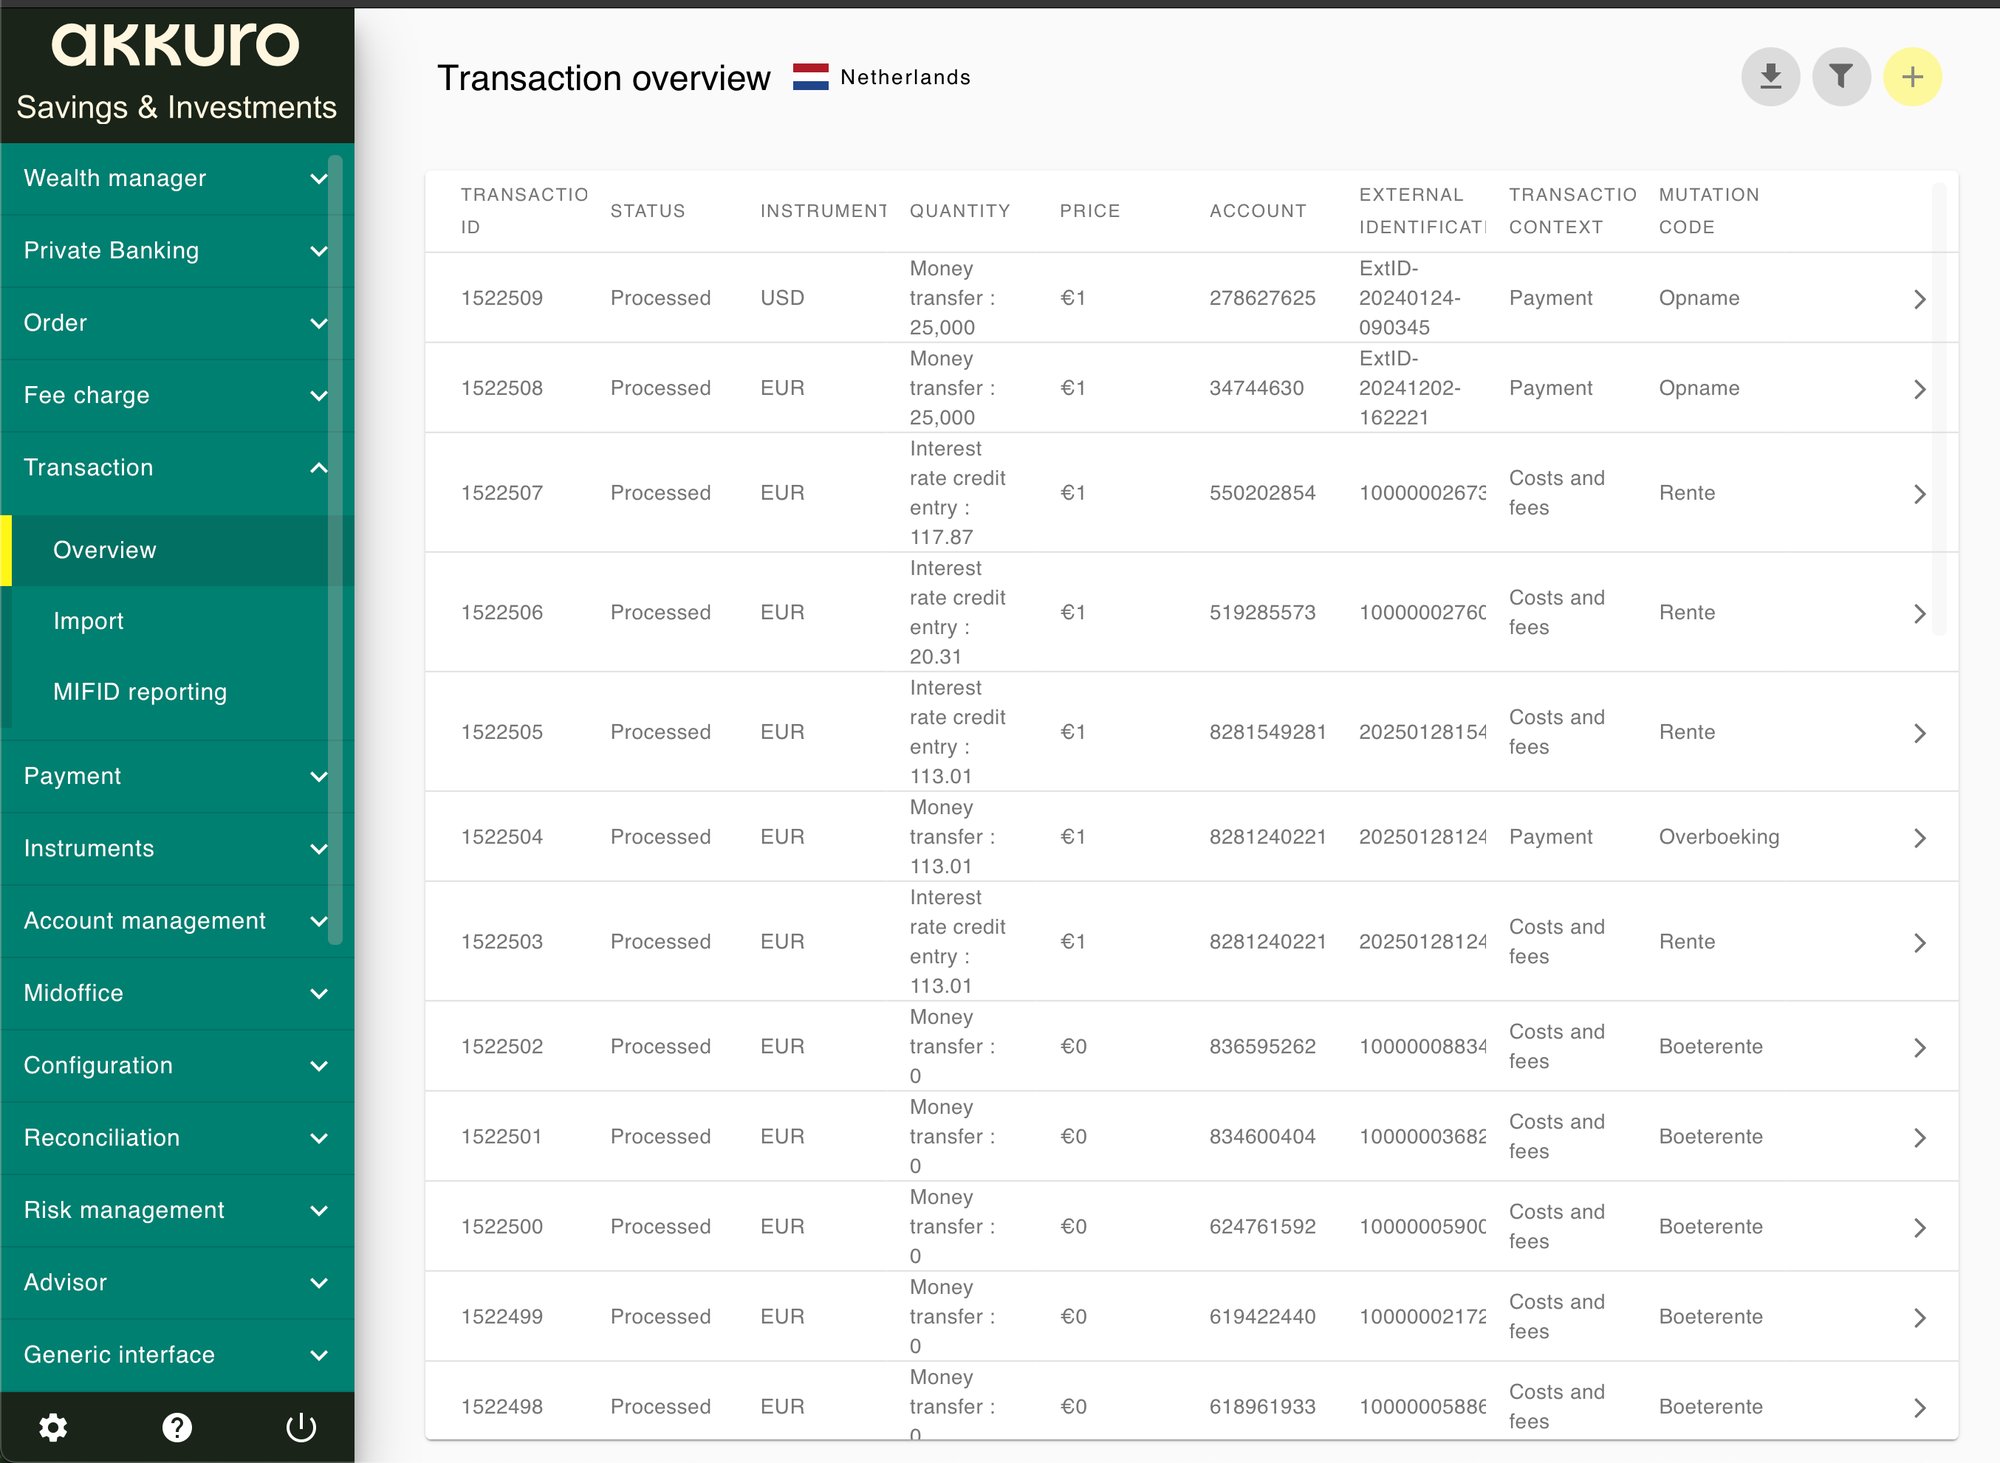Open settings gear in sidebar footer

(53, 1427)
